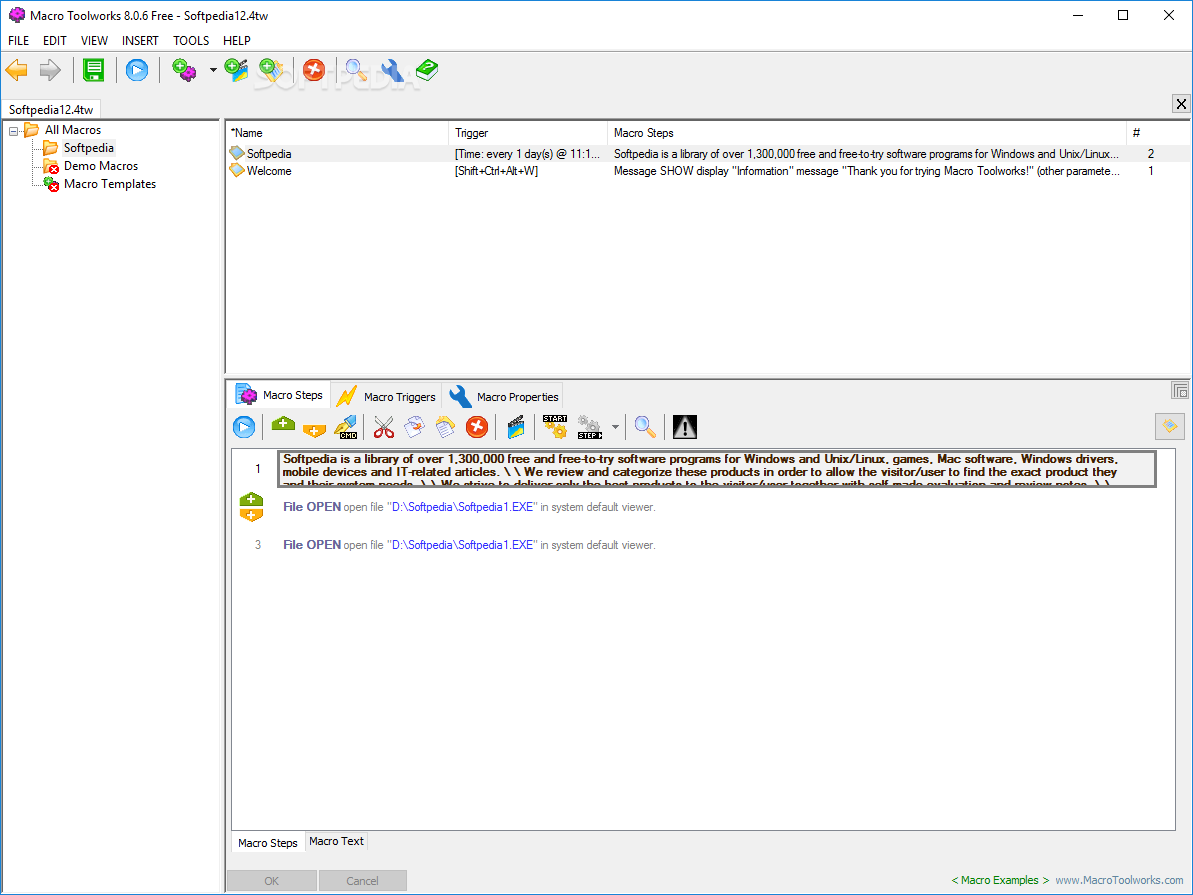The width and height of the screenshot is (1193, 895).
Task: Click the orange insert step below icon
Action: [x=313, y=431]
